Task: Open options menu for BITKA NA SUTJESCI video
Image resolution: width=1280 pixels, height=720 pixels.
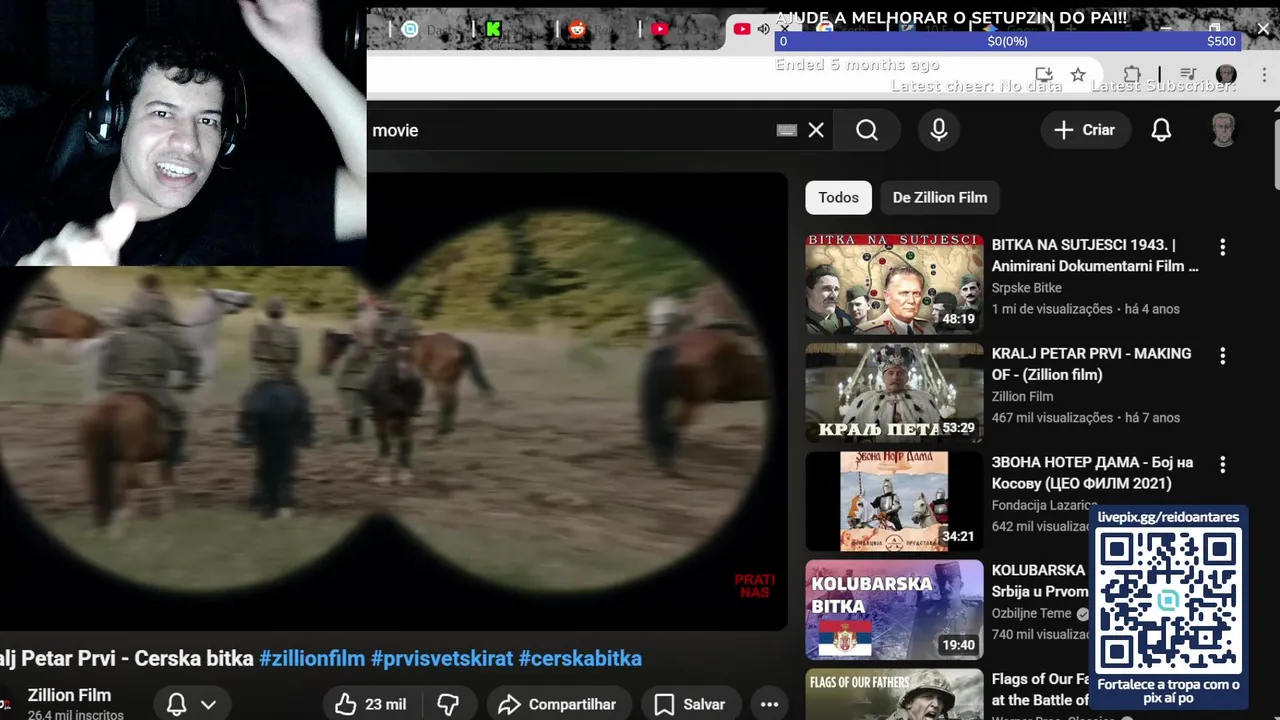Action: (1222, 247)
